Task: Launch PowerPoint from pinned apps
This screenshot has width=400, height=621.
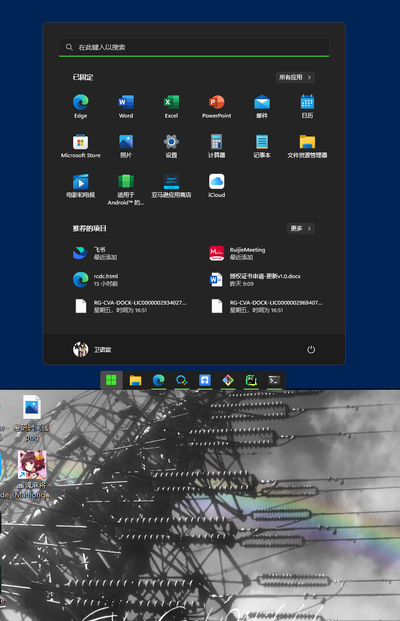Action: coord(217,106)
